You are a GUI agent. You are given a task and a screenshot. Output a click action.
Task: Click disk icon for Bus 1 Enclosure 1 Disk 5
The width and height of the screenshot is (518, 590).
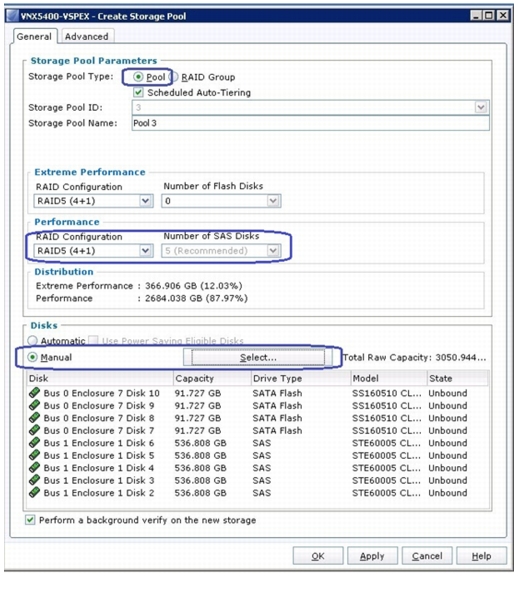point(34,455)
